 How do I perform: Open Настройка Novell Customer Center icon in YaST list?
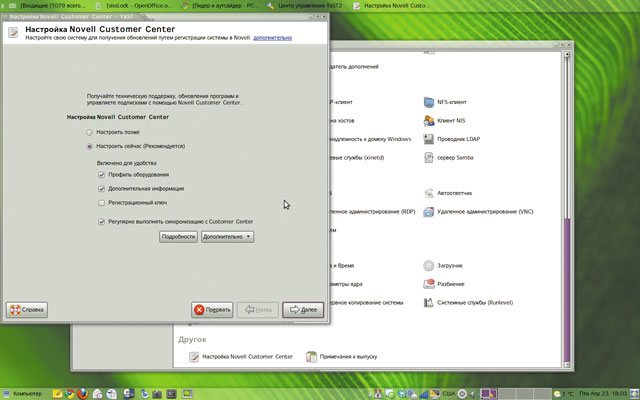(x=193, y=357)
